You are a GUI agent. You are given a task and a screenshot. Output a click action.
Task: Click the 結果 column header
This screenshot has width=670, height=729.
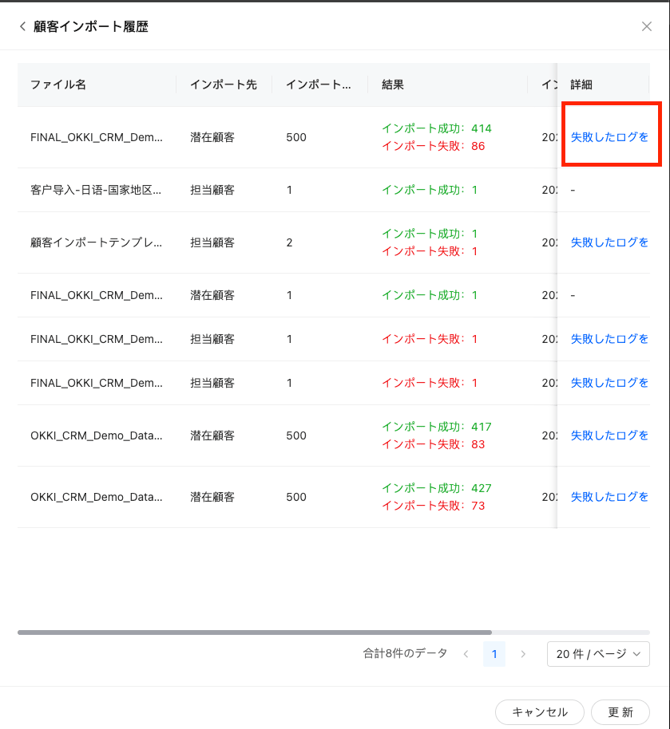(x=392, y=84)
